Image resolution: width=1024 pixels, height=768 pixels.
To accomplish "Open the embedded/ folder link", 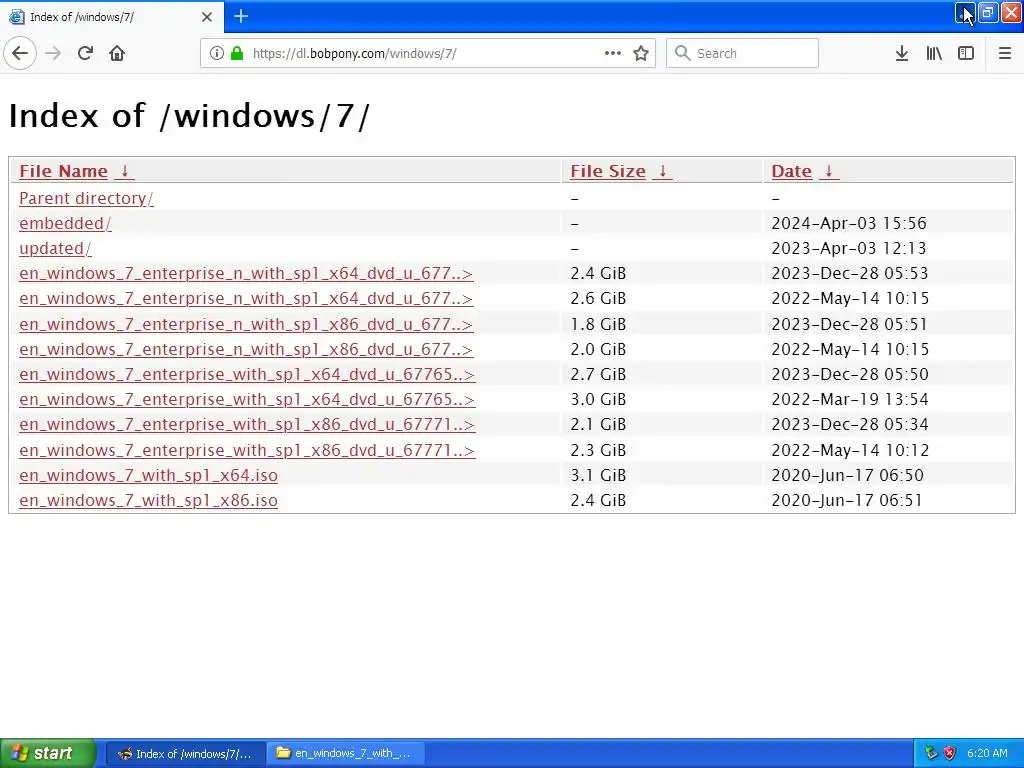I will tap(65, 223).
